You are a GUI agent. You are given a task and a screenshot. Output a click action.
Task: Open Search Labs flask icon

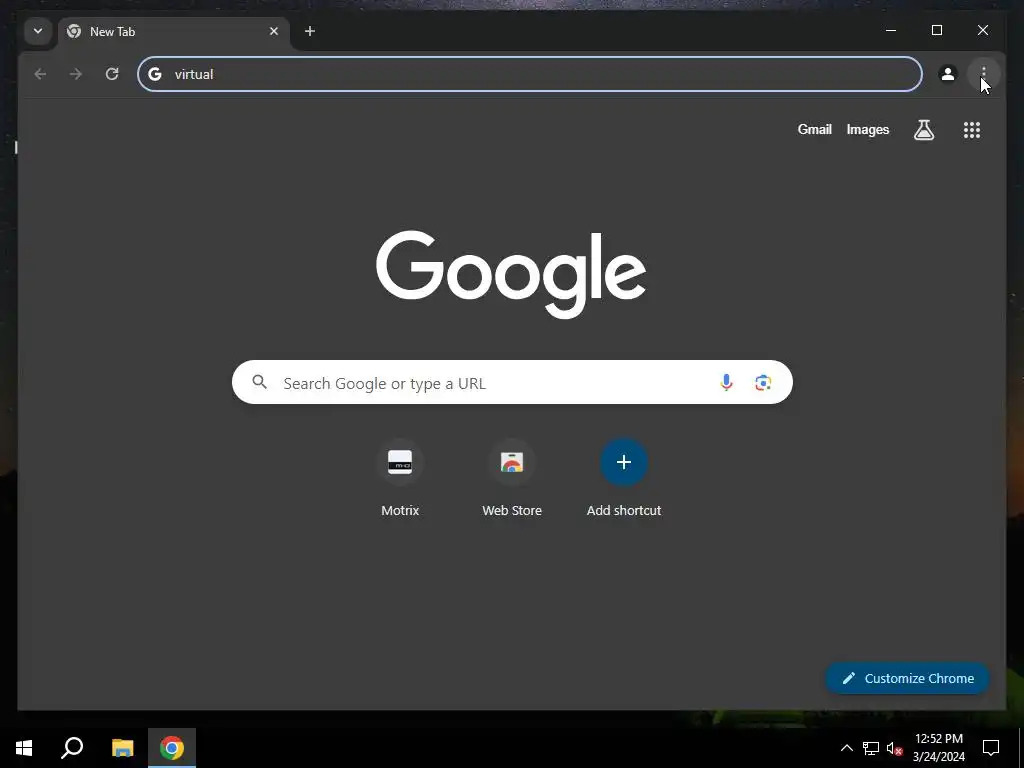click(x=923, y=130)
